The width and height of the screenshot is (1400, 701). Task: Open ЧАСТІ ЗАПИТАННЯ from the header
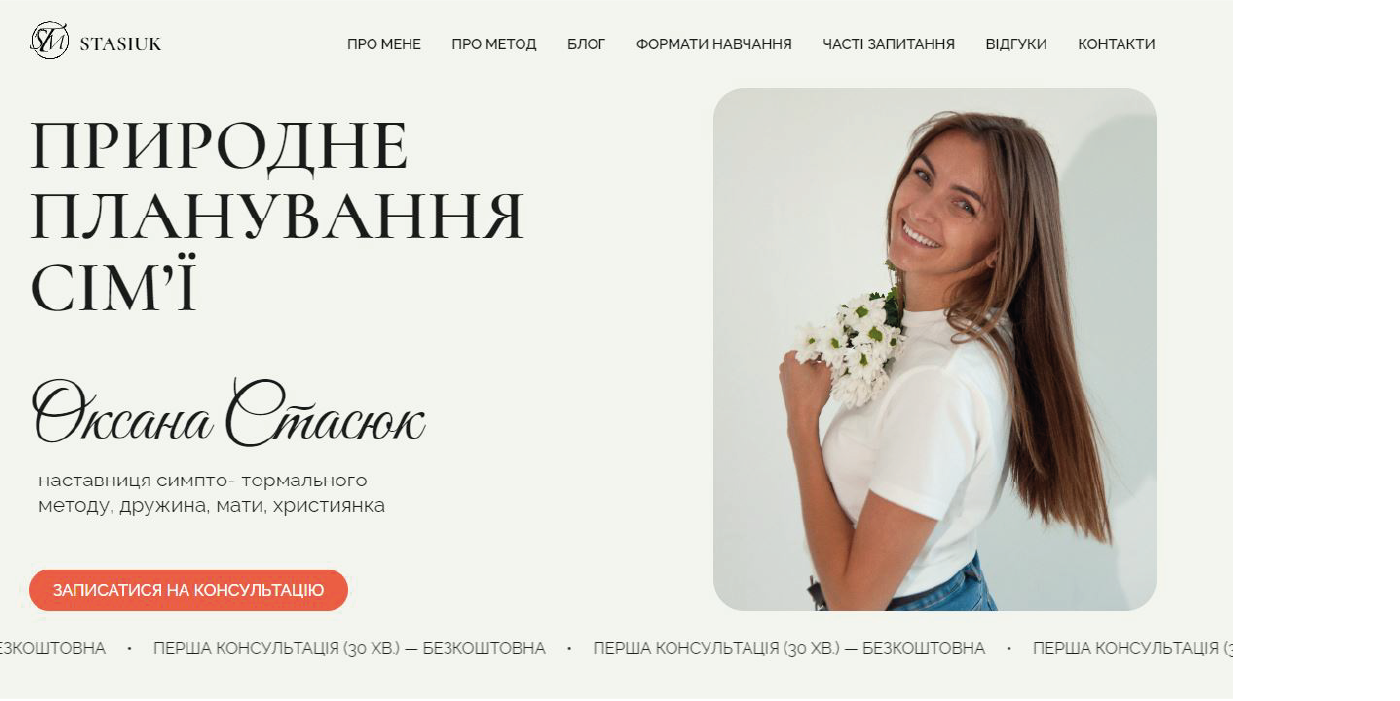click(x=889, y=44)
